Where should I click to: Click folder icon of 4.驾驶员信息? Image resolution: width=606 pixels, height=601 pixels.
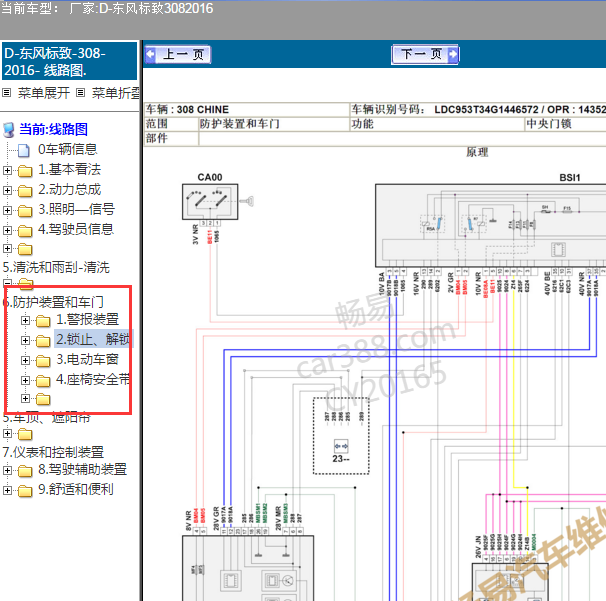(x=25, y=231)
